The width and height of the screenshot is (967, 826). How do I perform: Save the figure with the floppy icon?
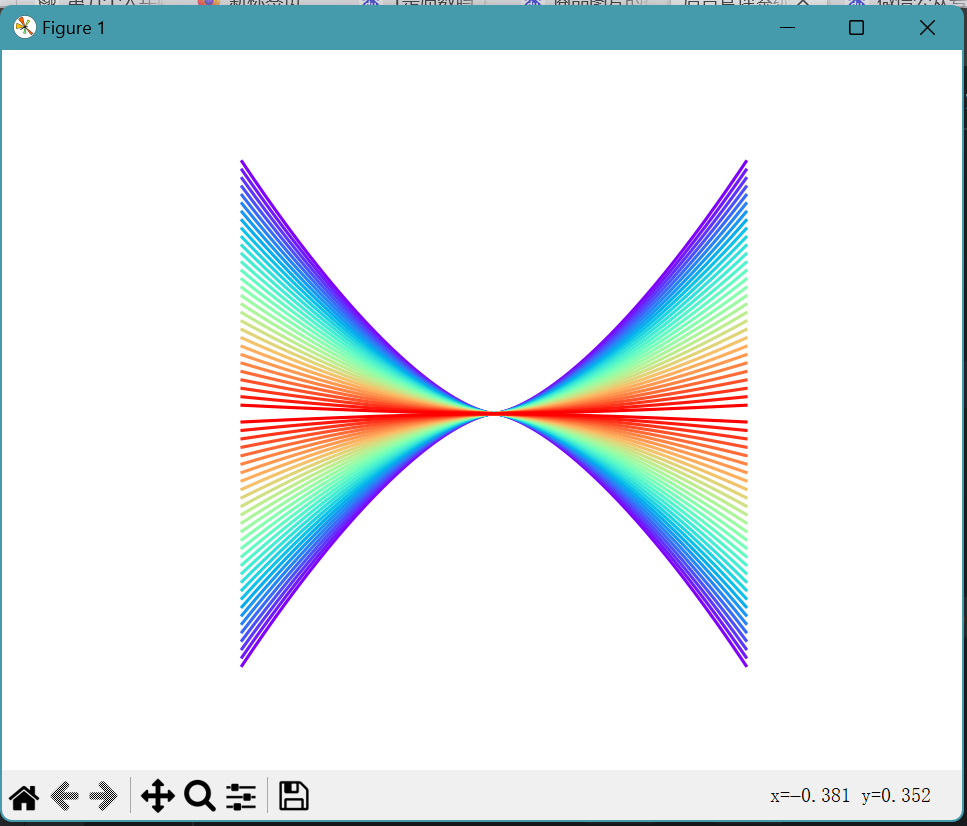293,797
